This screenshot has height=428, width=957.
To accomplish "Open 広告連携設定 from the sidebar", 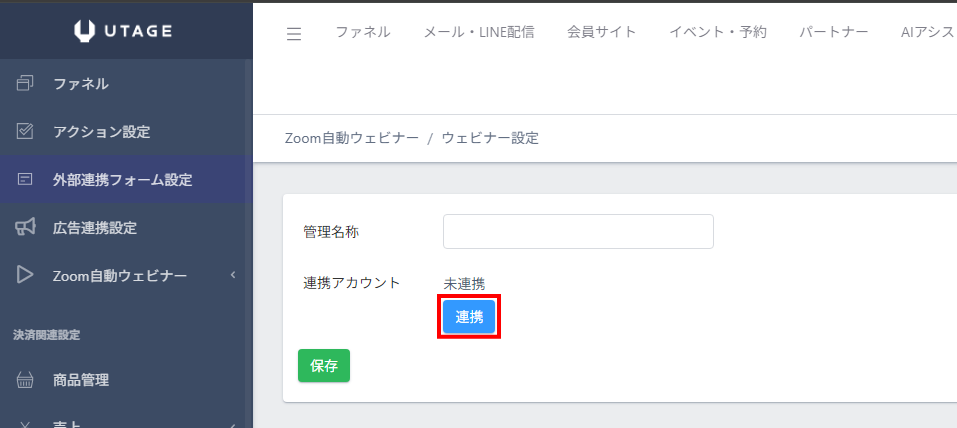I will (x=94, y=228).
